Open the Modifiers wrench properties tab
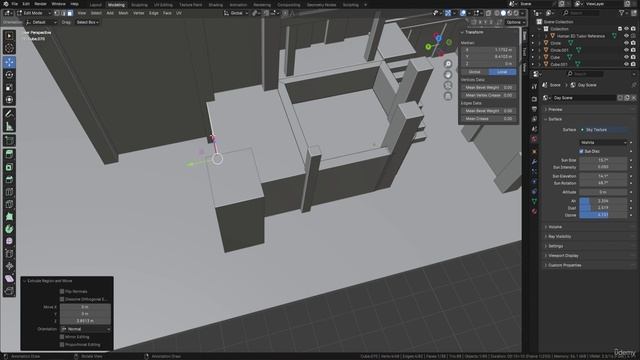The image size is (640, 360). (x=534, y=162)
